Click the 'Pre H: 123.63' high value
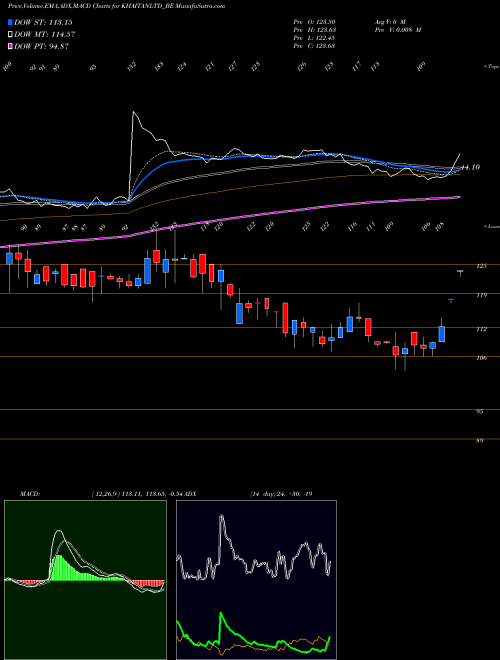 [x=314, y=29]
